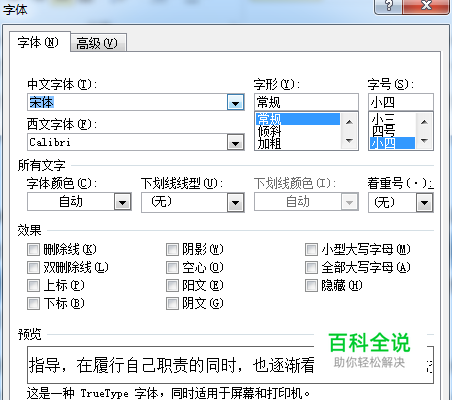Enable 小型大写字母 checkbox

311,249
